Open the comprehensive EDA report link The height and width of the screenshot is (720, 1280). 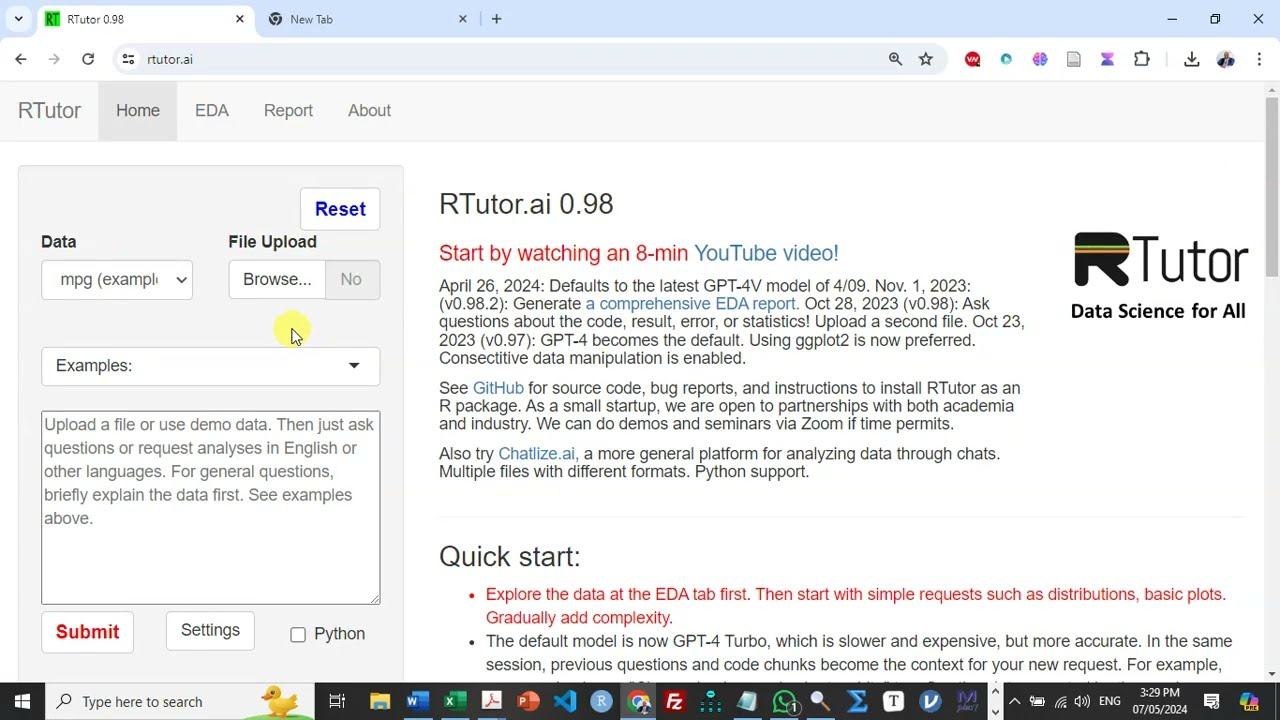point(692,304)
